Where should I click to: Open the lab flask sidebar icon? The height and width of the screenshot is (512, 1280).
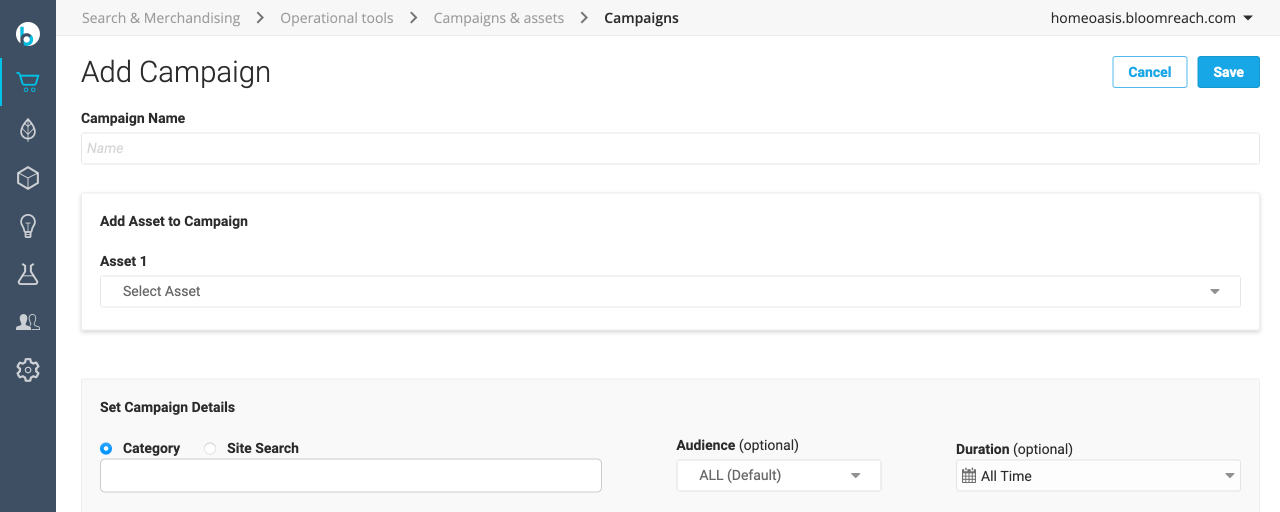tap(28, 274)
